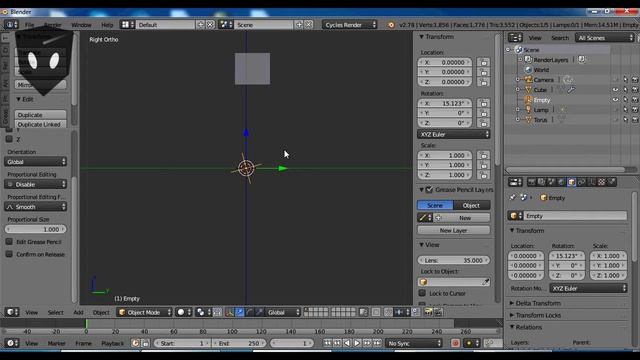Open the Constraints properties tab icon
640x360 pixels.
(582, 182)
